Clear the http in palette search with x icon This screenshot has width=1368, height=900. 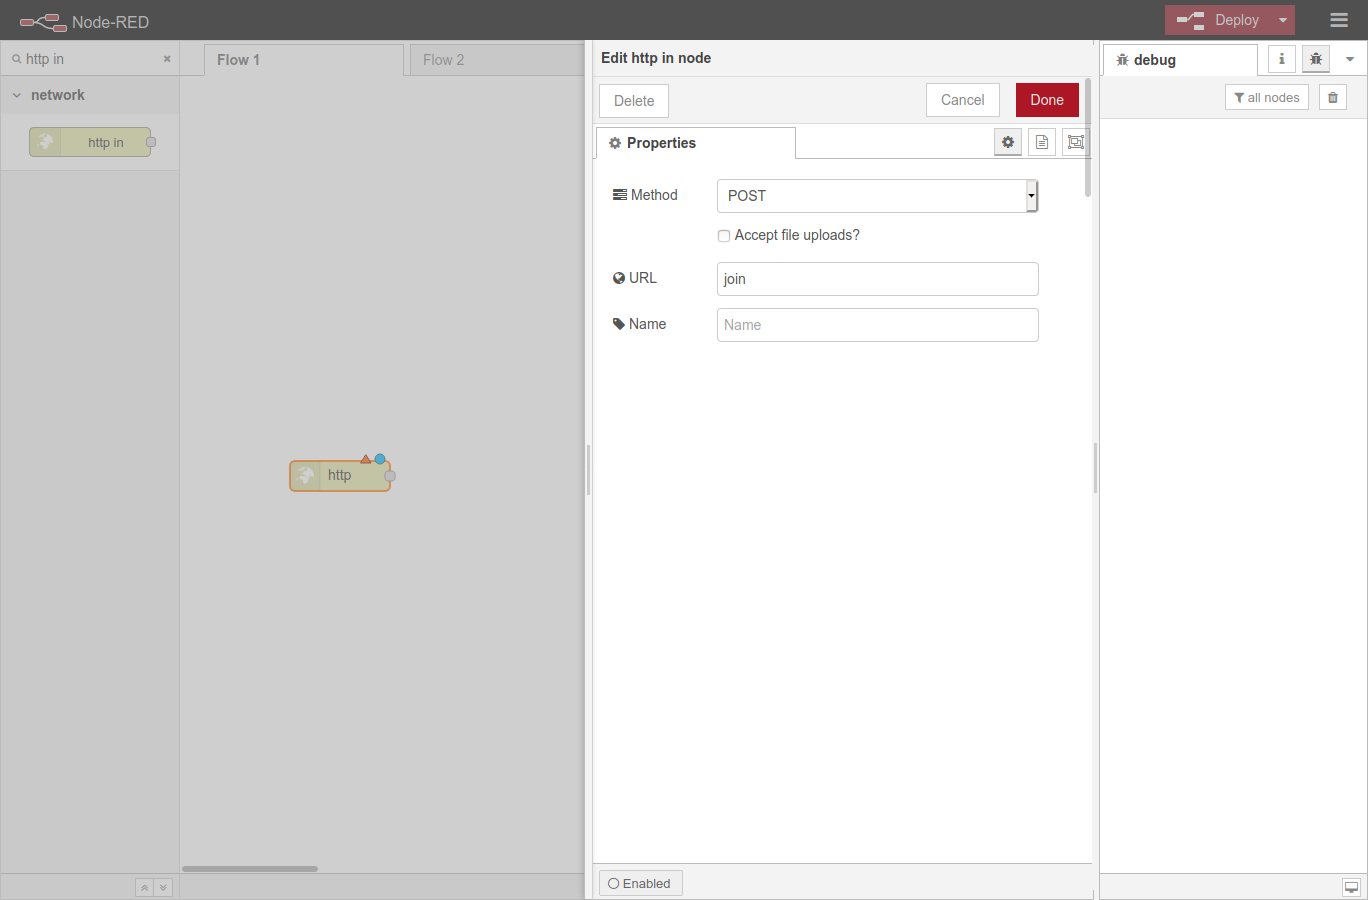click(x=166, y=59)
